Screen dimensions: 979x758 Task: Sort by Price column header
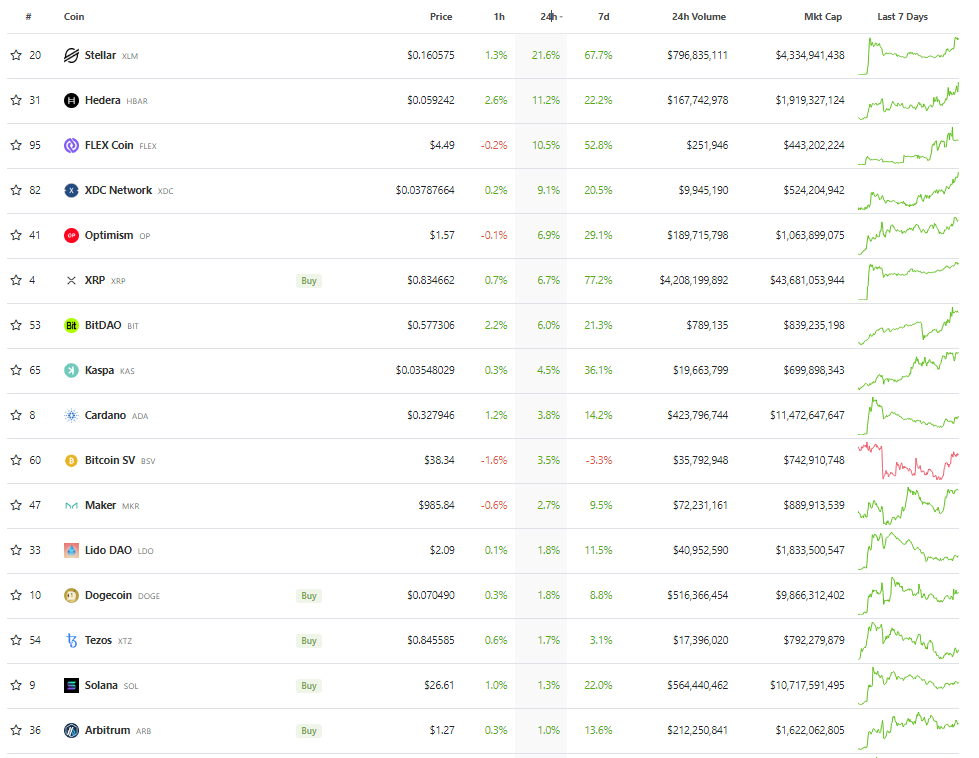(441, 17)
